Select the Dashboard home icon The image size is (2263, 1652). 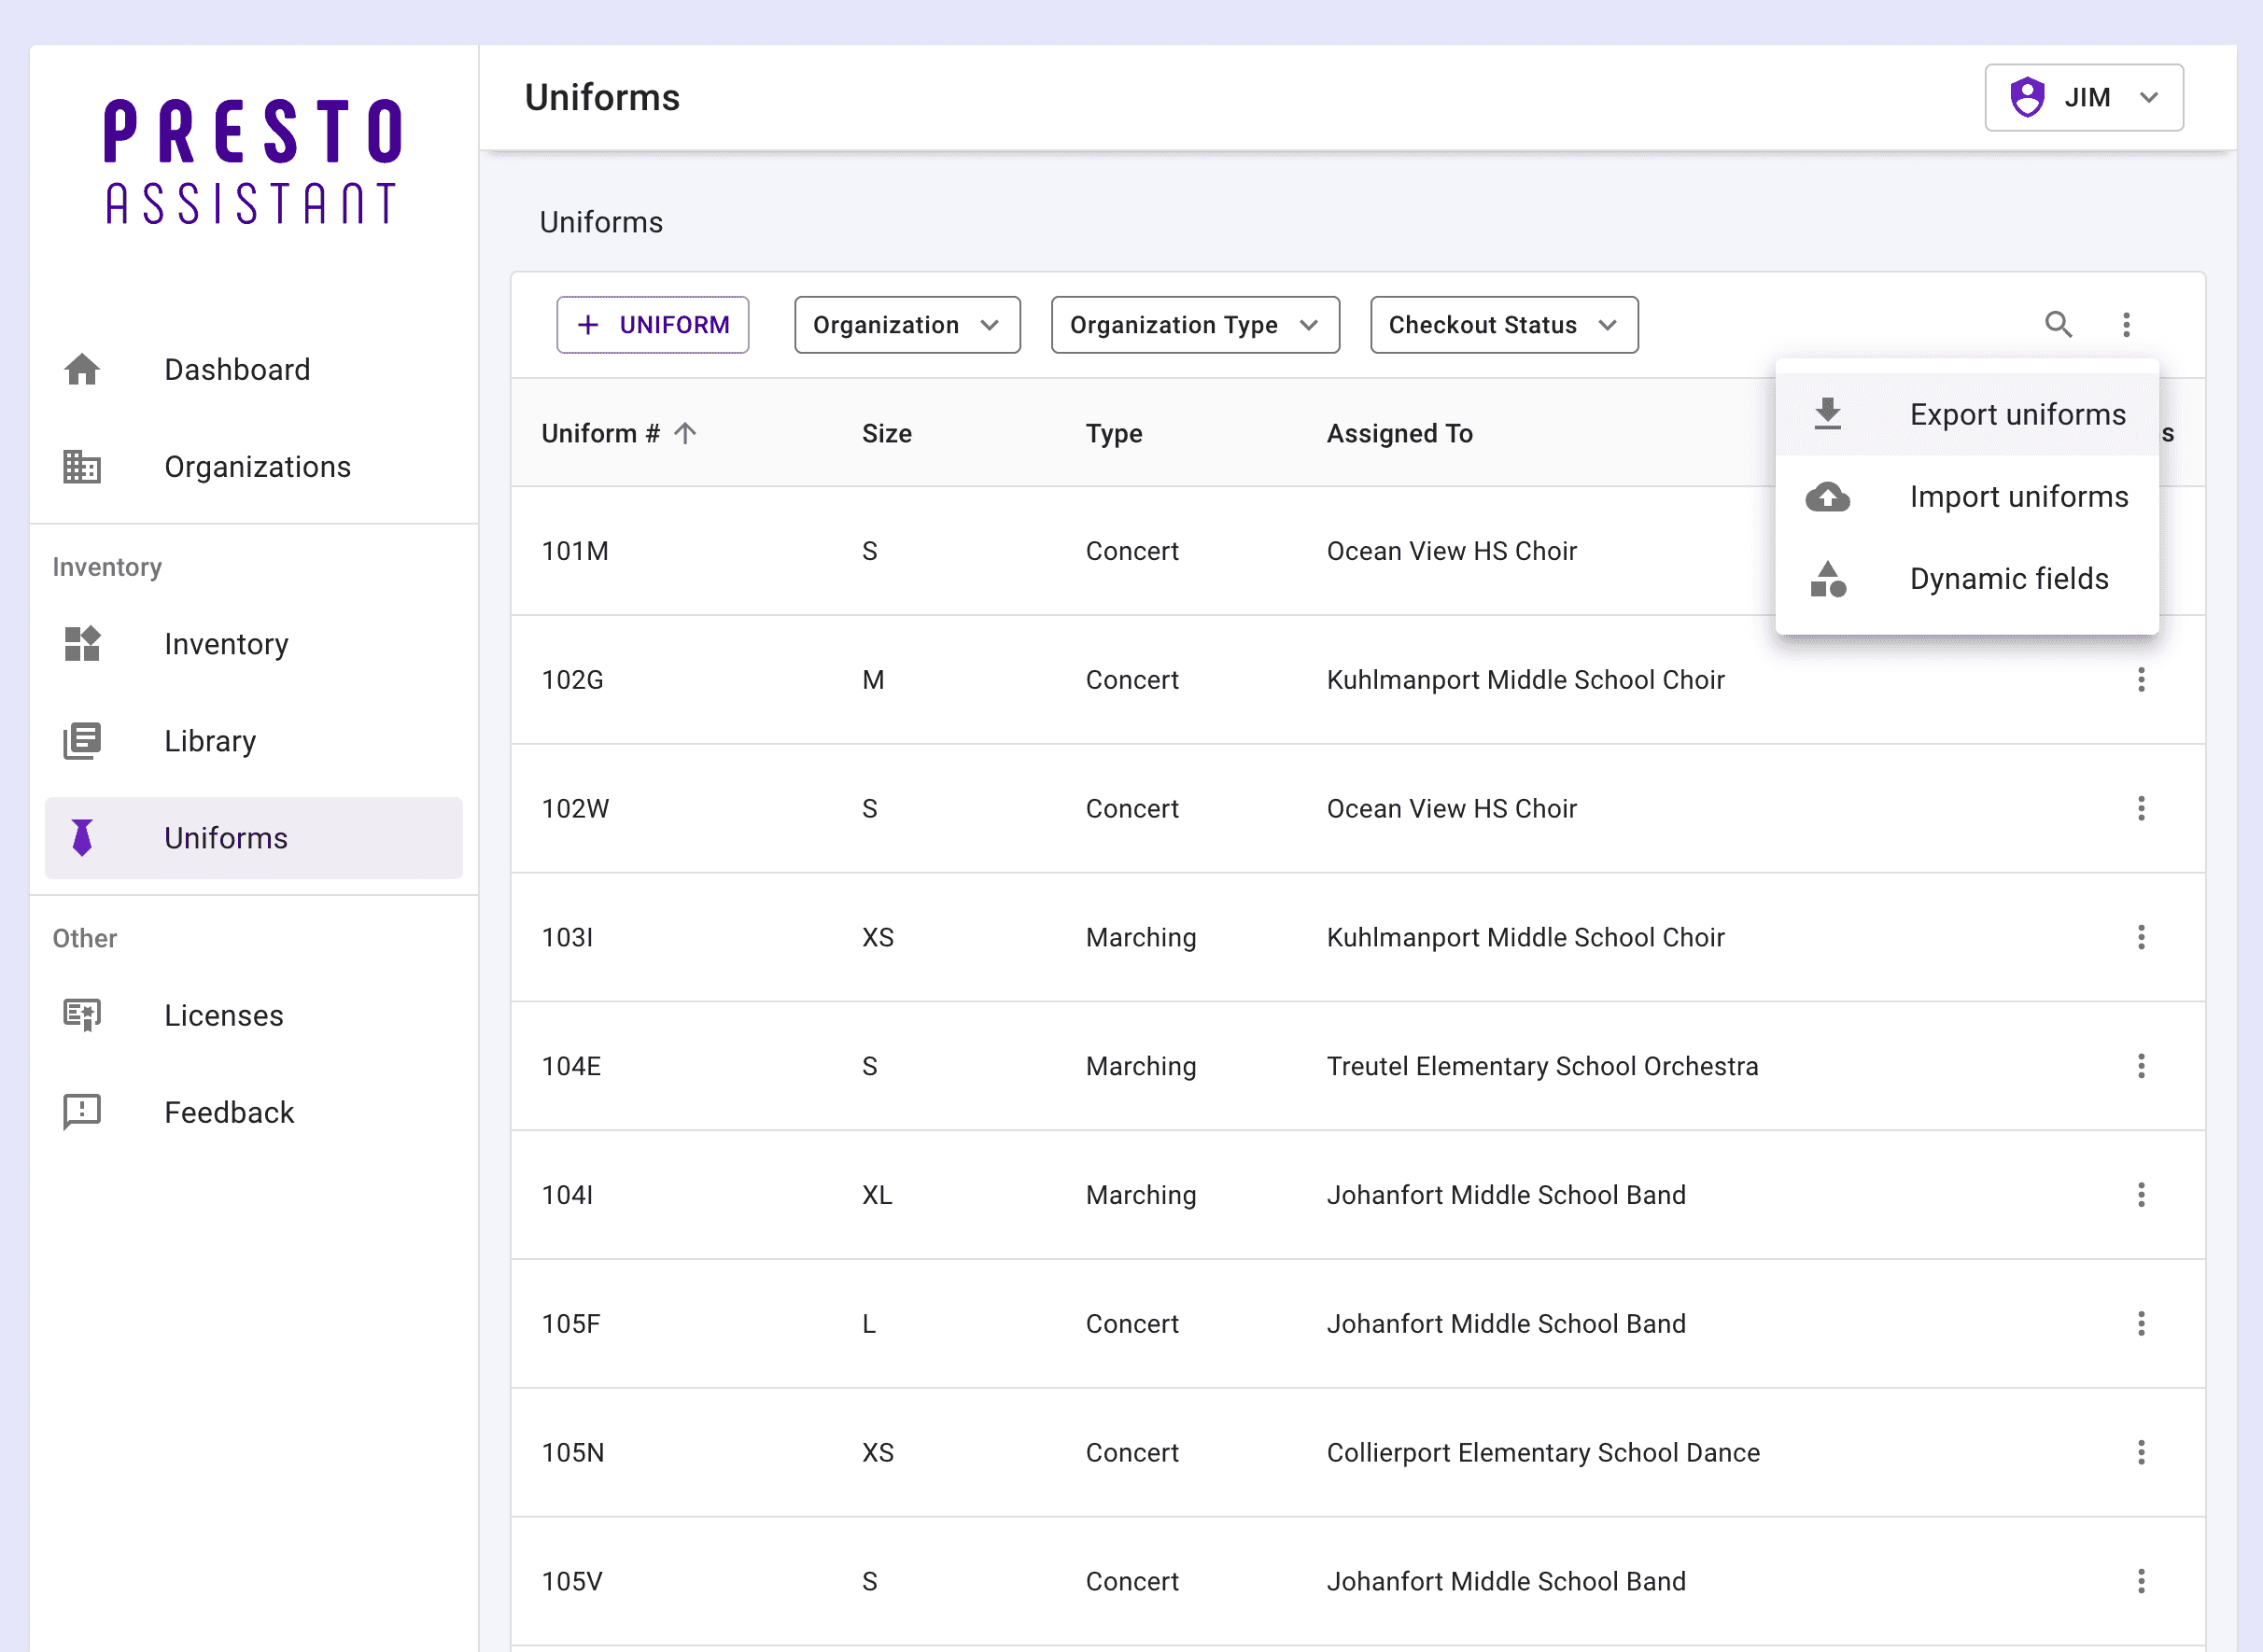81,369
